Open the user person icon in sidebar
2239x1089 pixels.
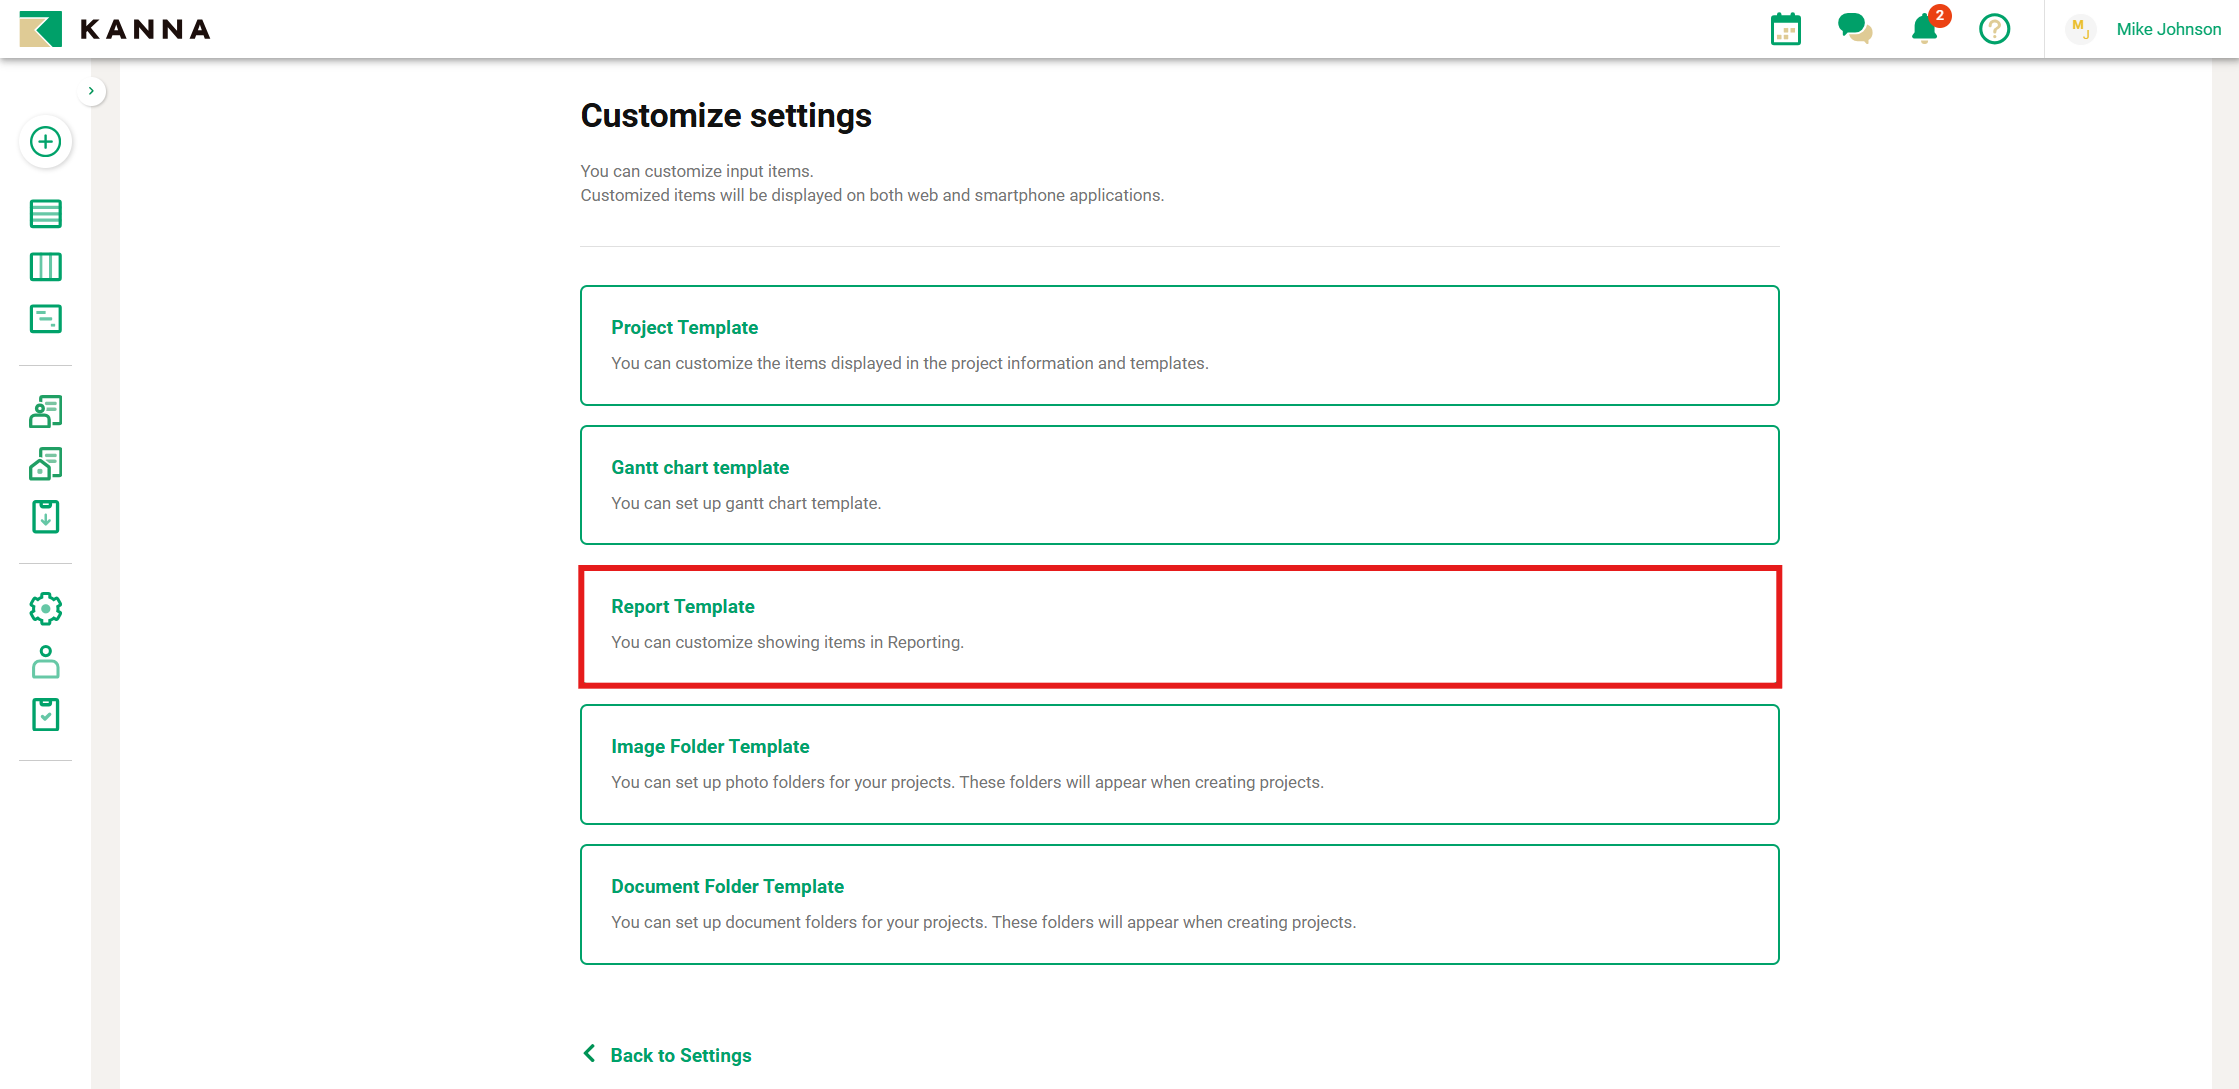[46, 662]
